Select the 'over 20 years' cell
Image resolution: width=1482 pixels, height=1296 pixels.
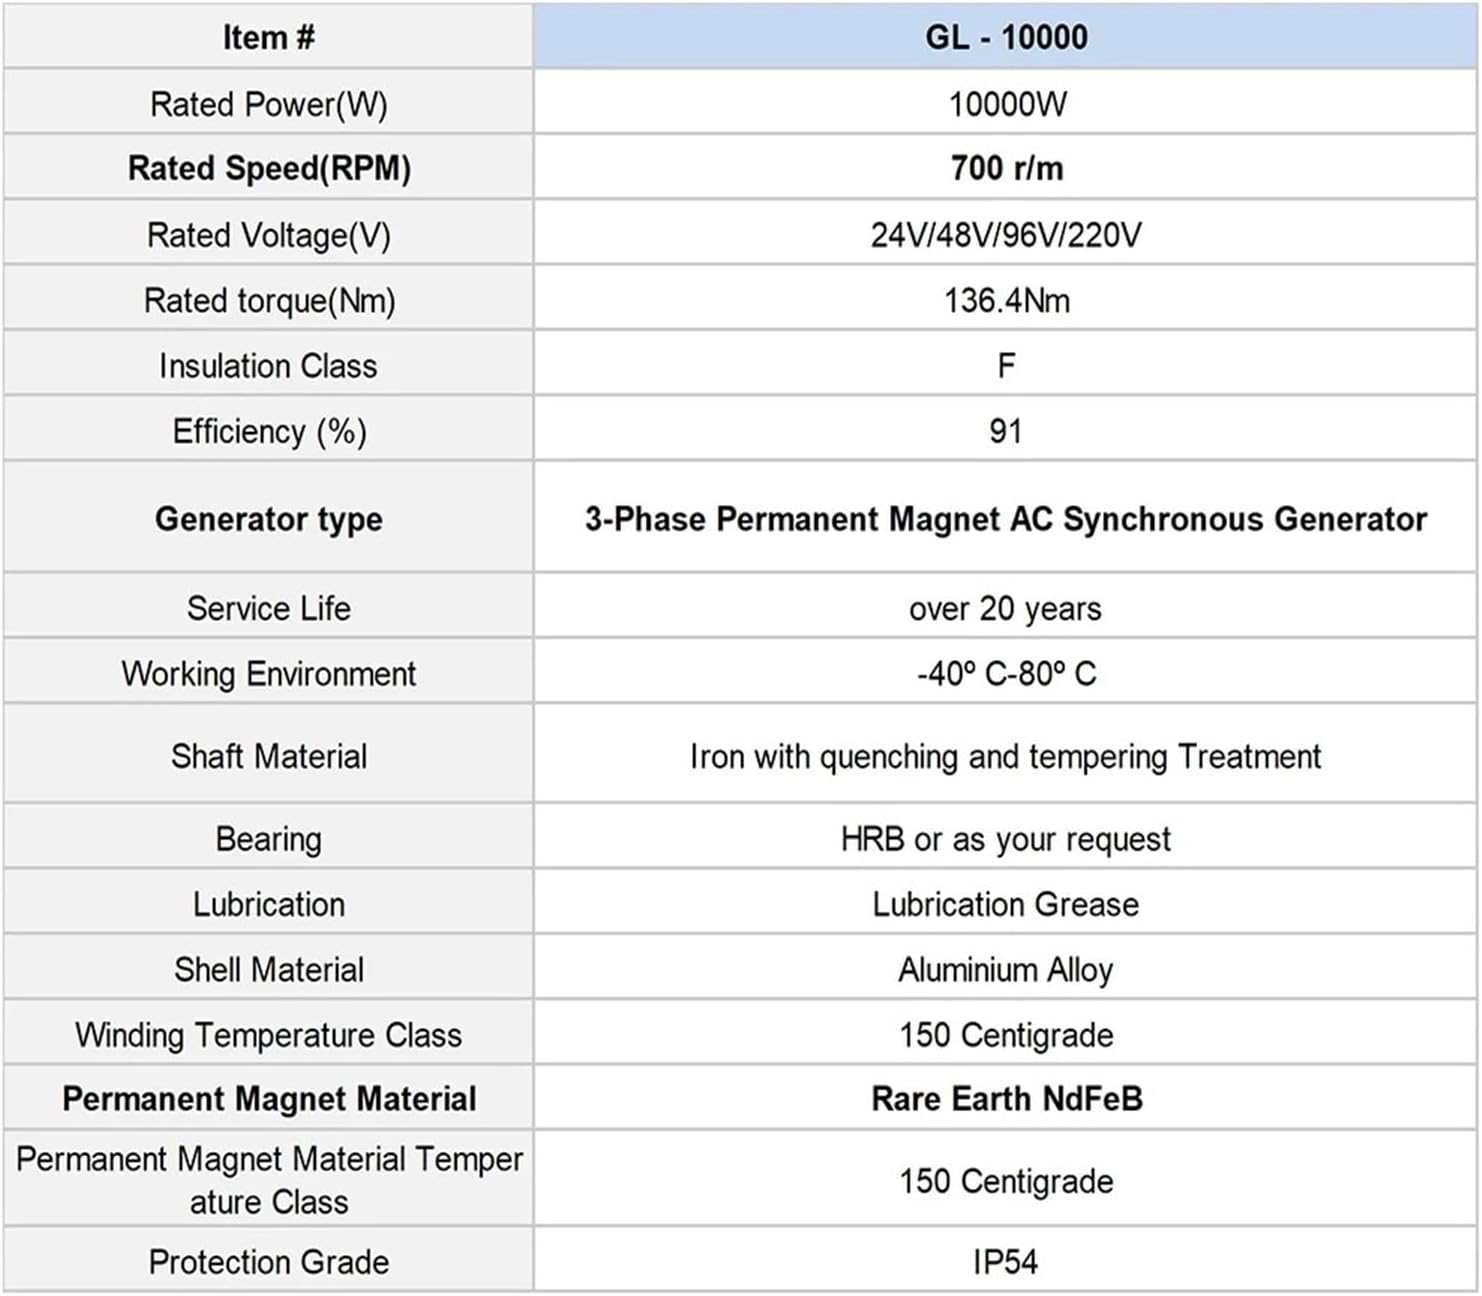(1006, 608)
